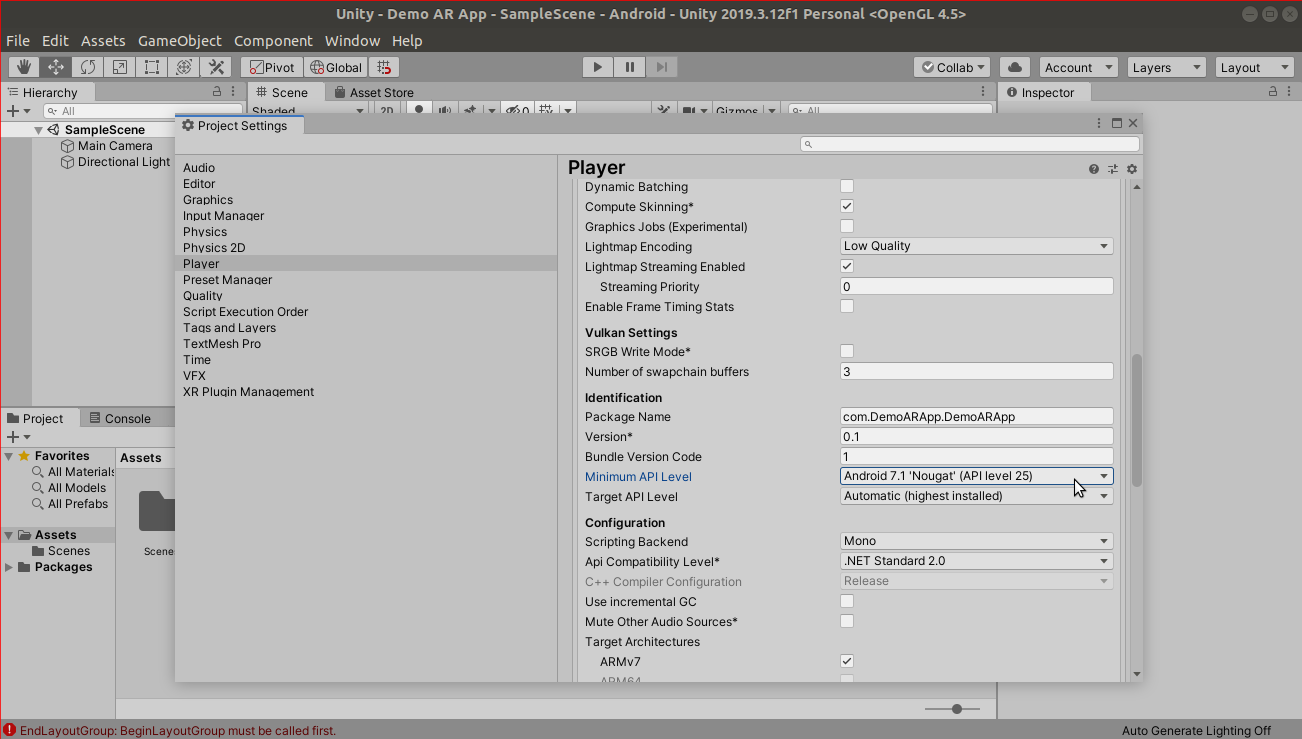Open the Component menu
The image size is (1302, 739).
273,41
